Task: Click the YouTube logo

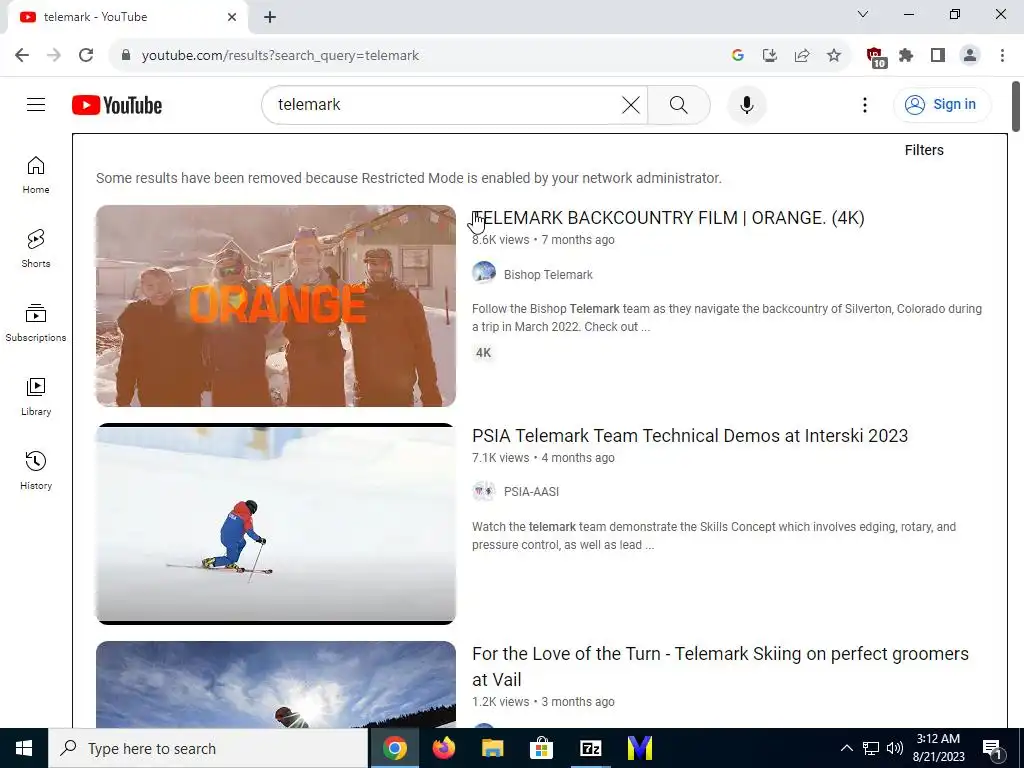Action: coord(117,105)
